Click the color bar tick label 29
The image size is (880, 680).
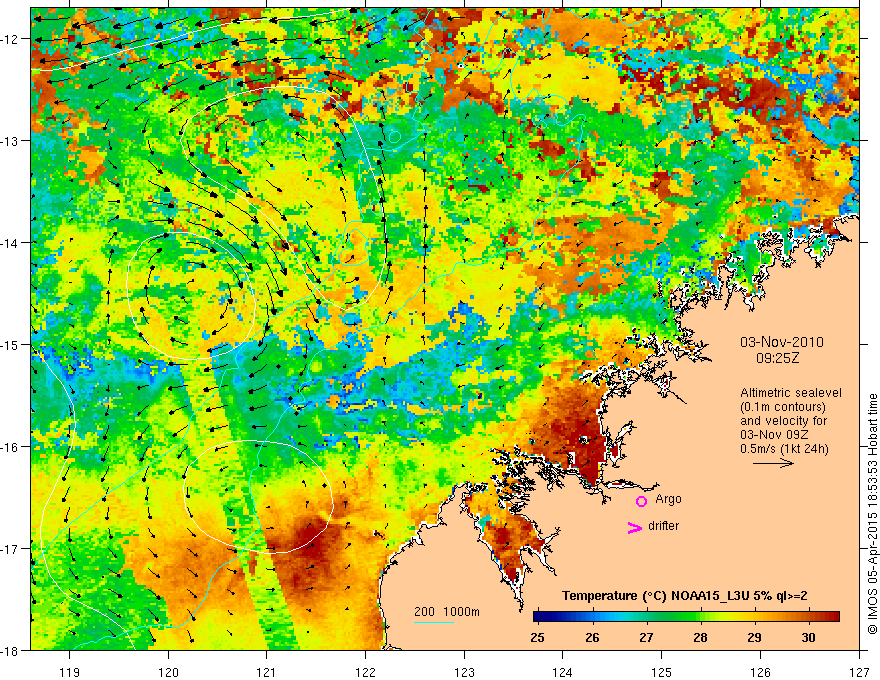coord(754,638)
